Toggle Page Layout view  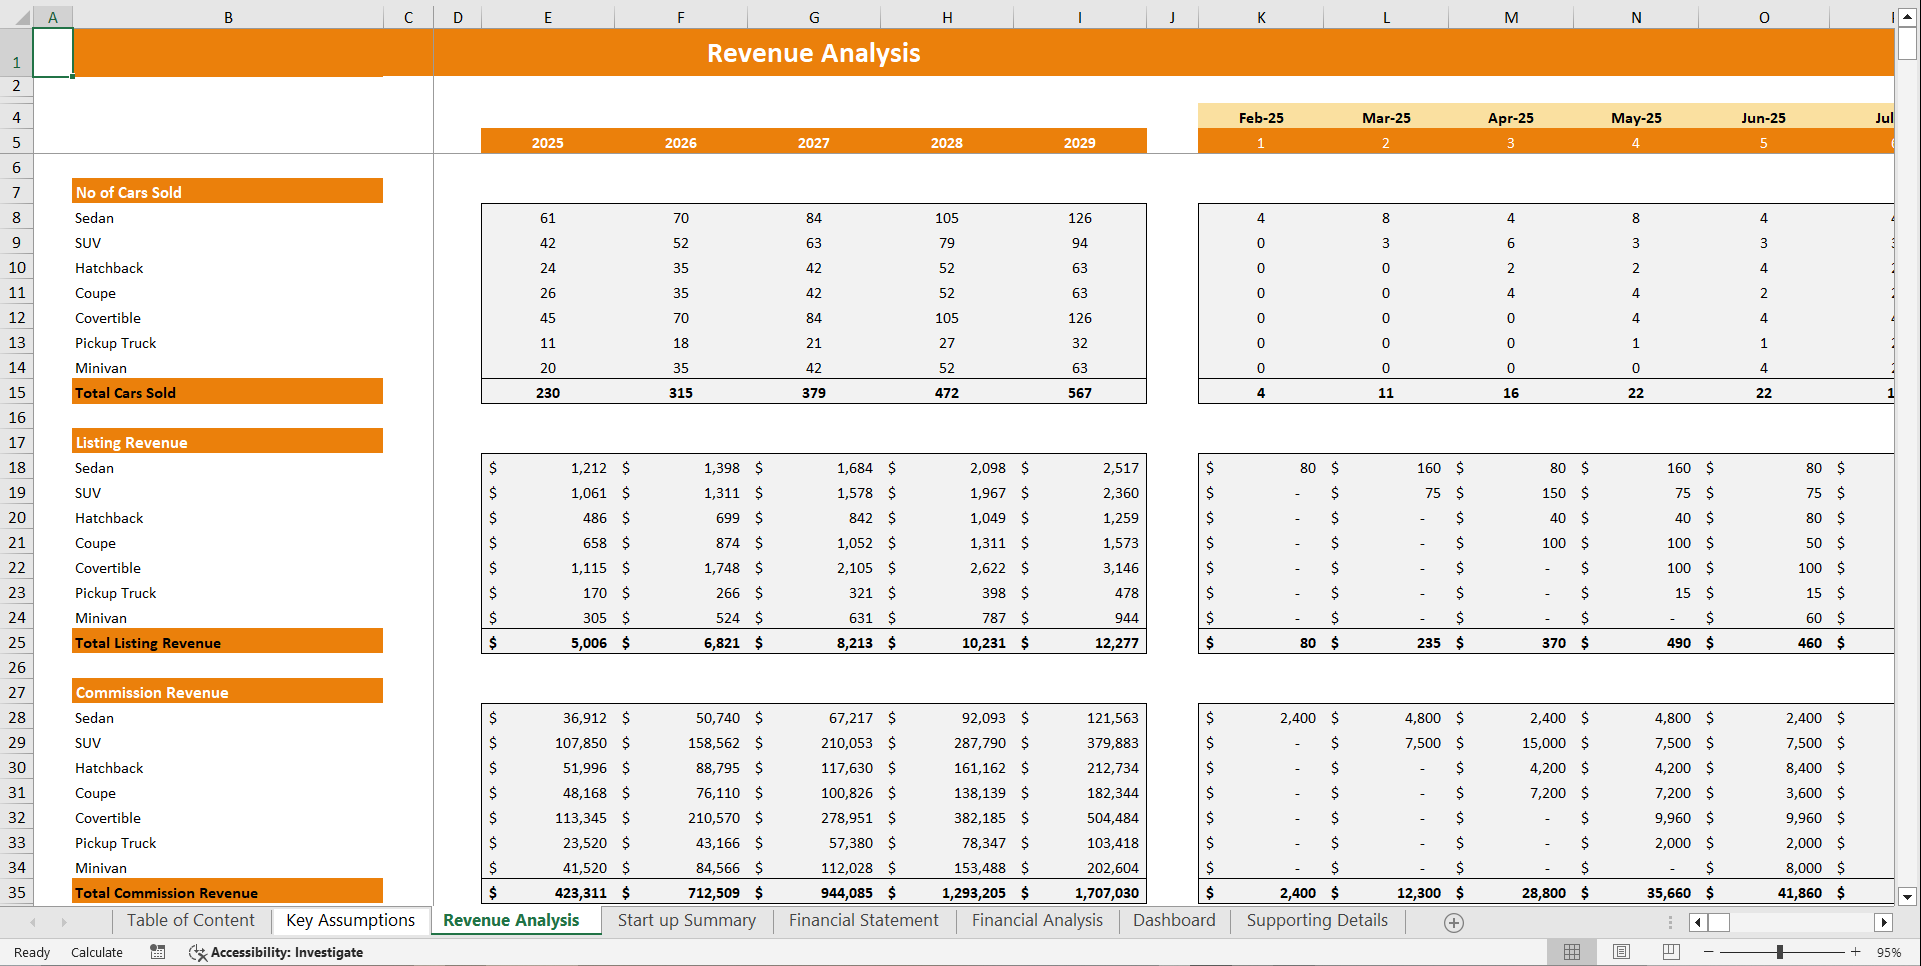pos(1621,952)
